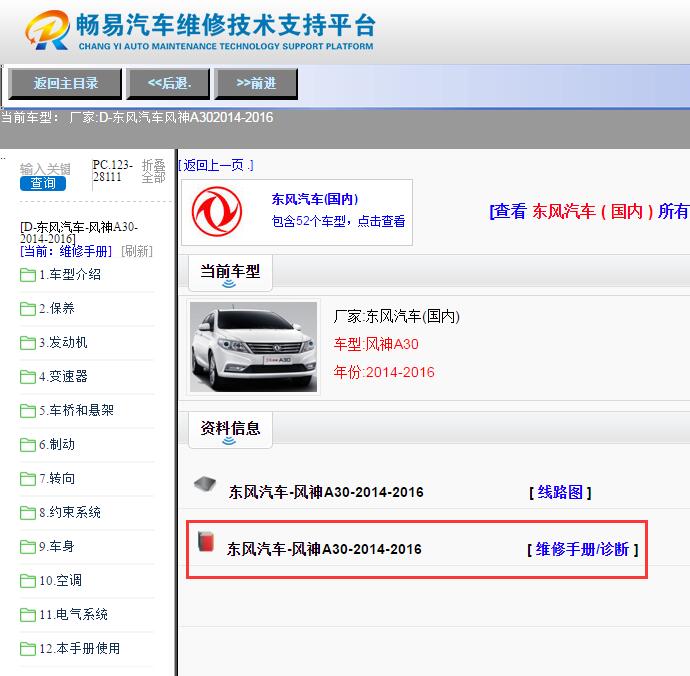
Task: Click the 返回主目录 button
Action: [65, 83]
